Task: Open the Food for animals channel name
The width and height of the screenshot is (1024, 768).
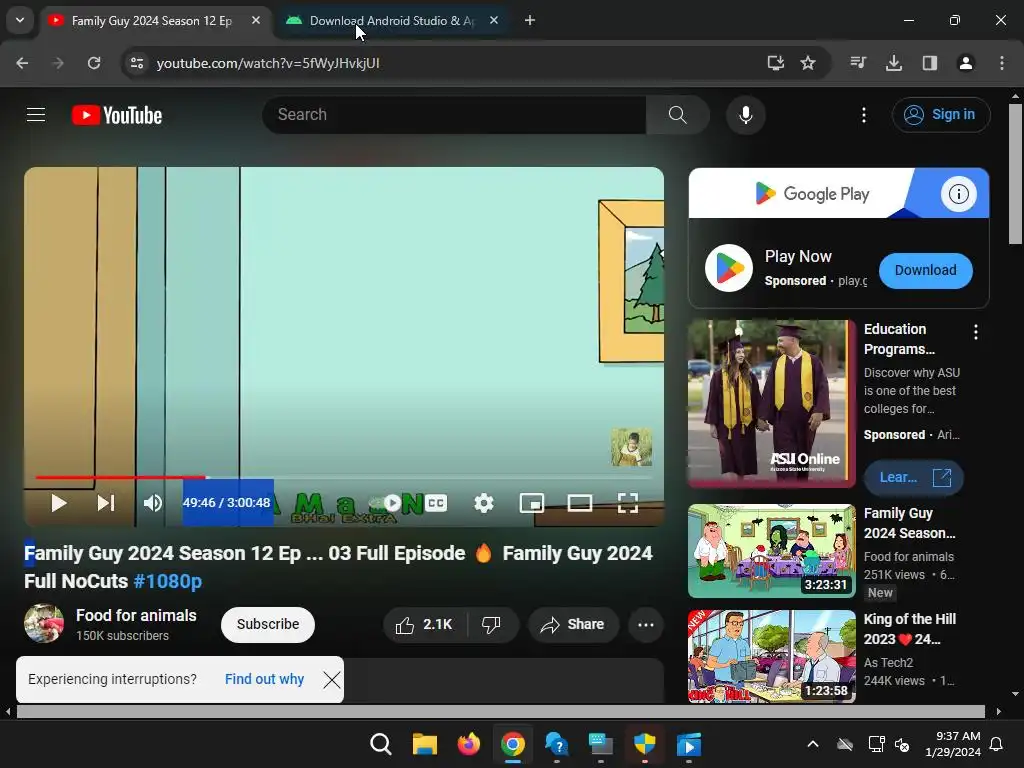Action: pos(136,615)
